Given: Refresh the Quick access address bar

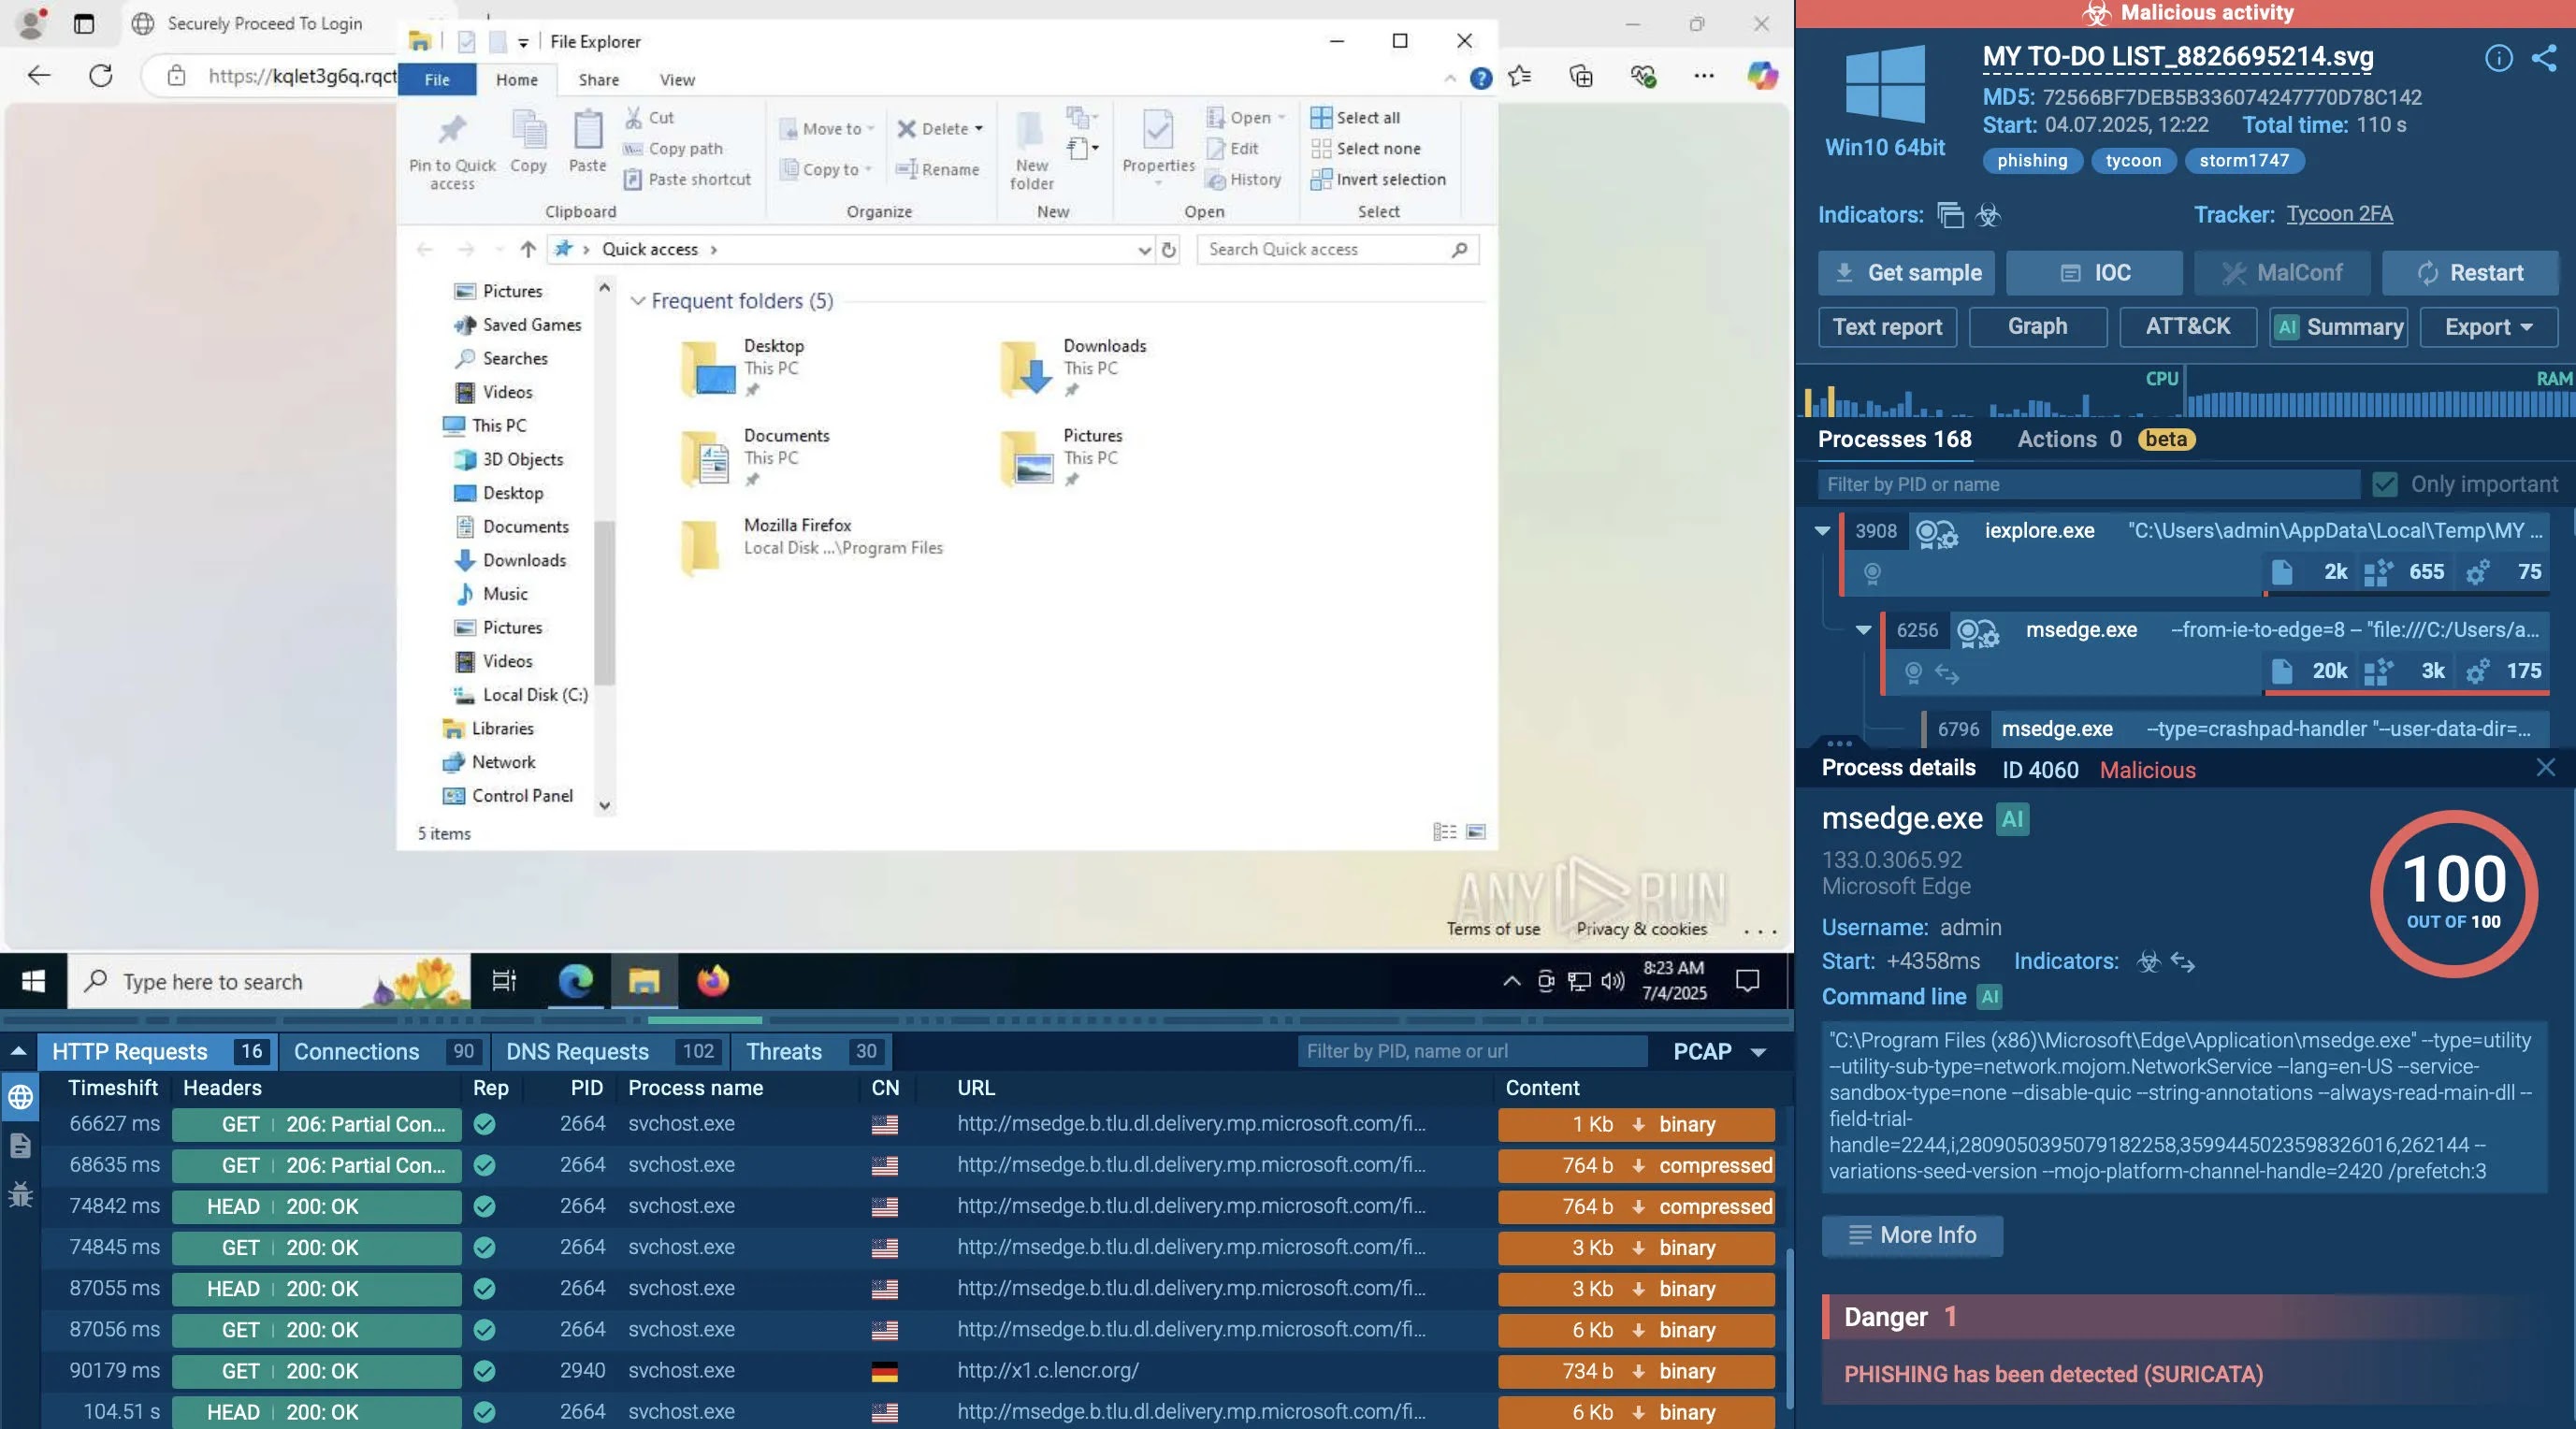Looking at the screenshot, I should coord(1168,250).
